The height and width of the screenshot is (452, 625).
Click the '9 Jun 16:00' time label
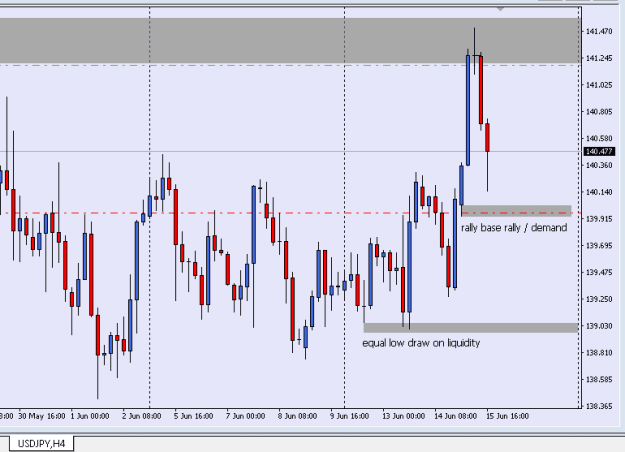(x=349, y=416)
